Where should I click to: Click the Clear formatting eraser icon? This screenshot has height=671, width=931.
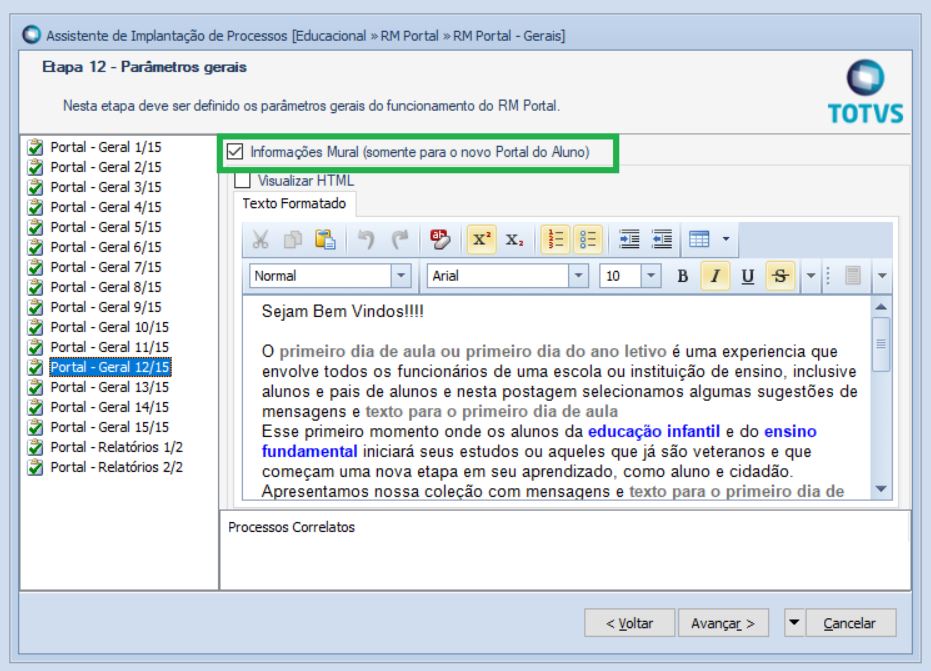tap(440, 239)
